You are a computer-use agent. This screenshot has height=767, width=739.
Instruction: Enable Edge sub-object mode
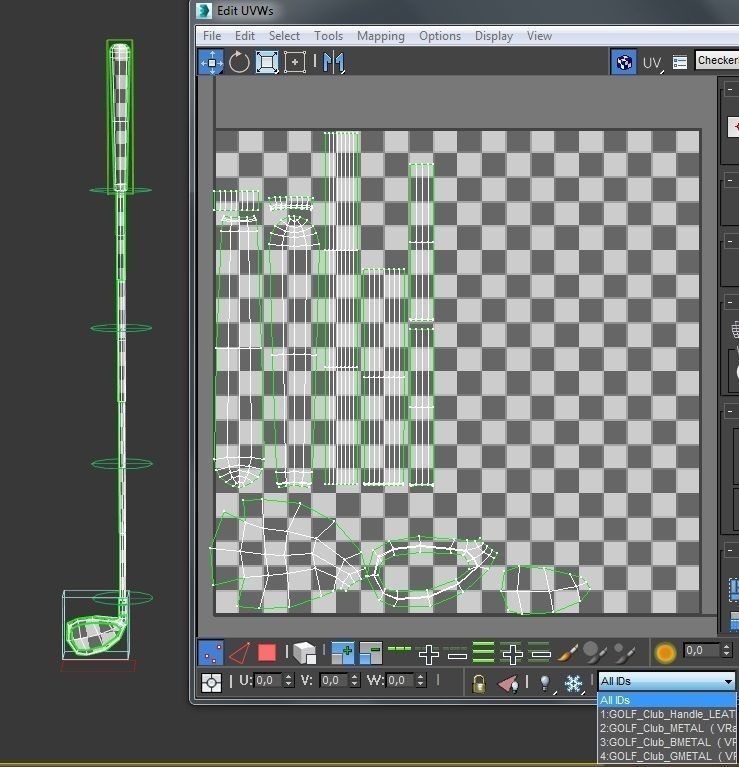pos(239,653)
